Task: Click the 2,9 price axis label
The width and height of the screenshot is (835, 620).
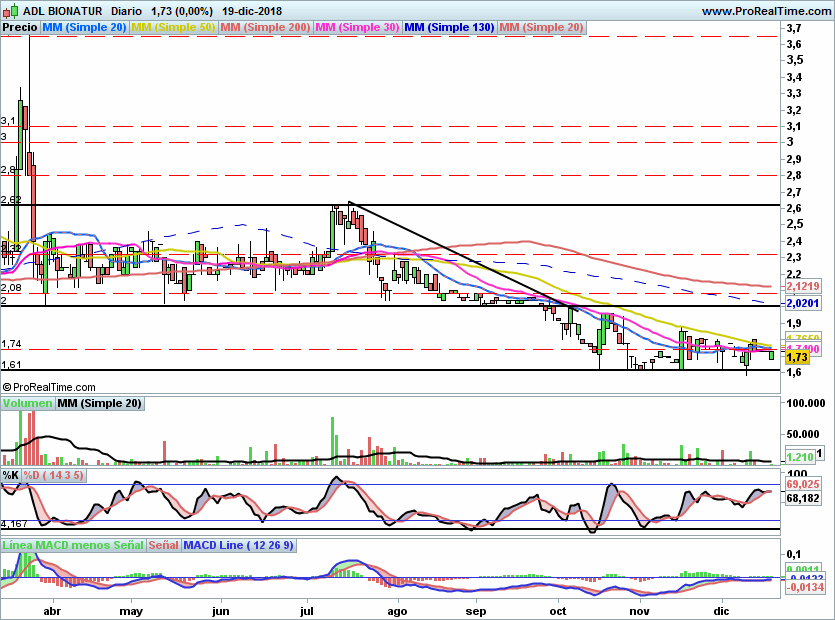Action: pos(795,159)
